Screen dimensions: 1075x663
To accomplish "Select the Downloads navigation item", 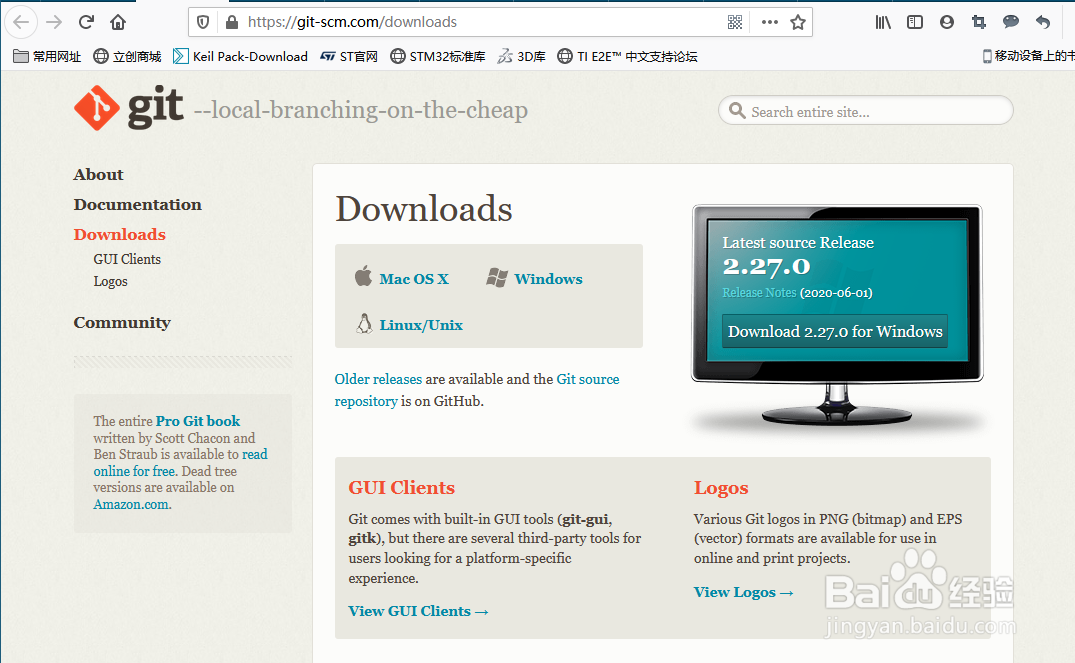I will [120, 234].
